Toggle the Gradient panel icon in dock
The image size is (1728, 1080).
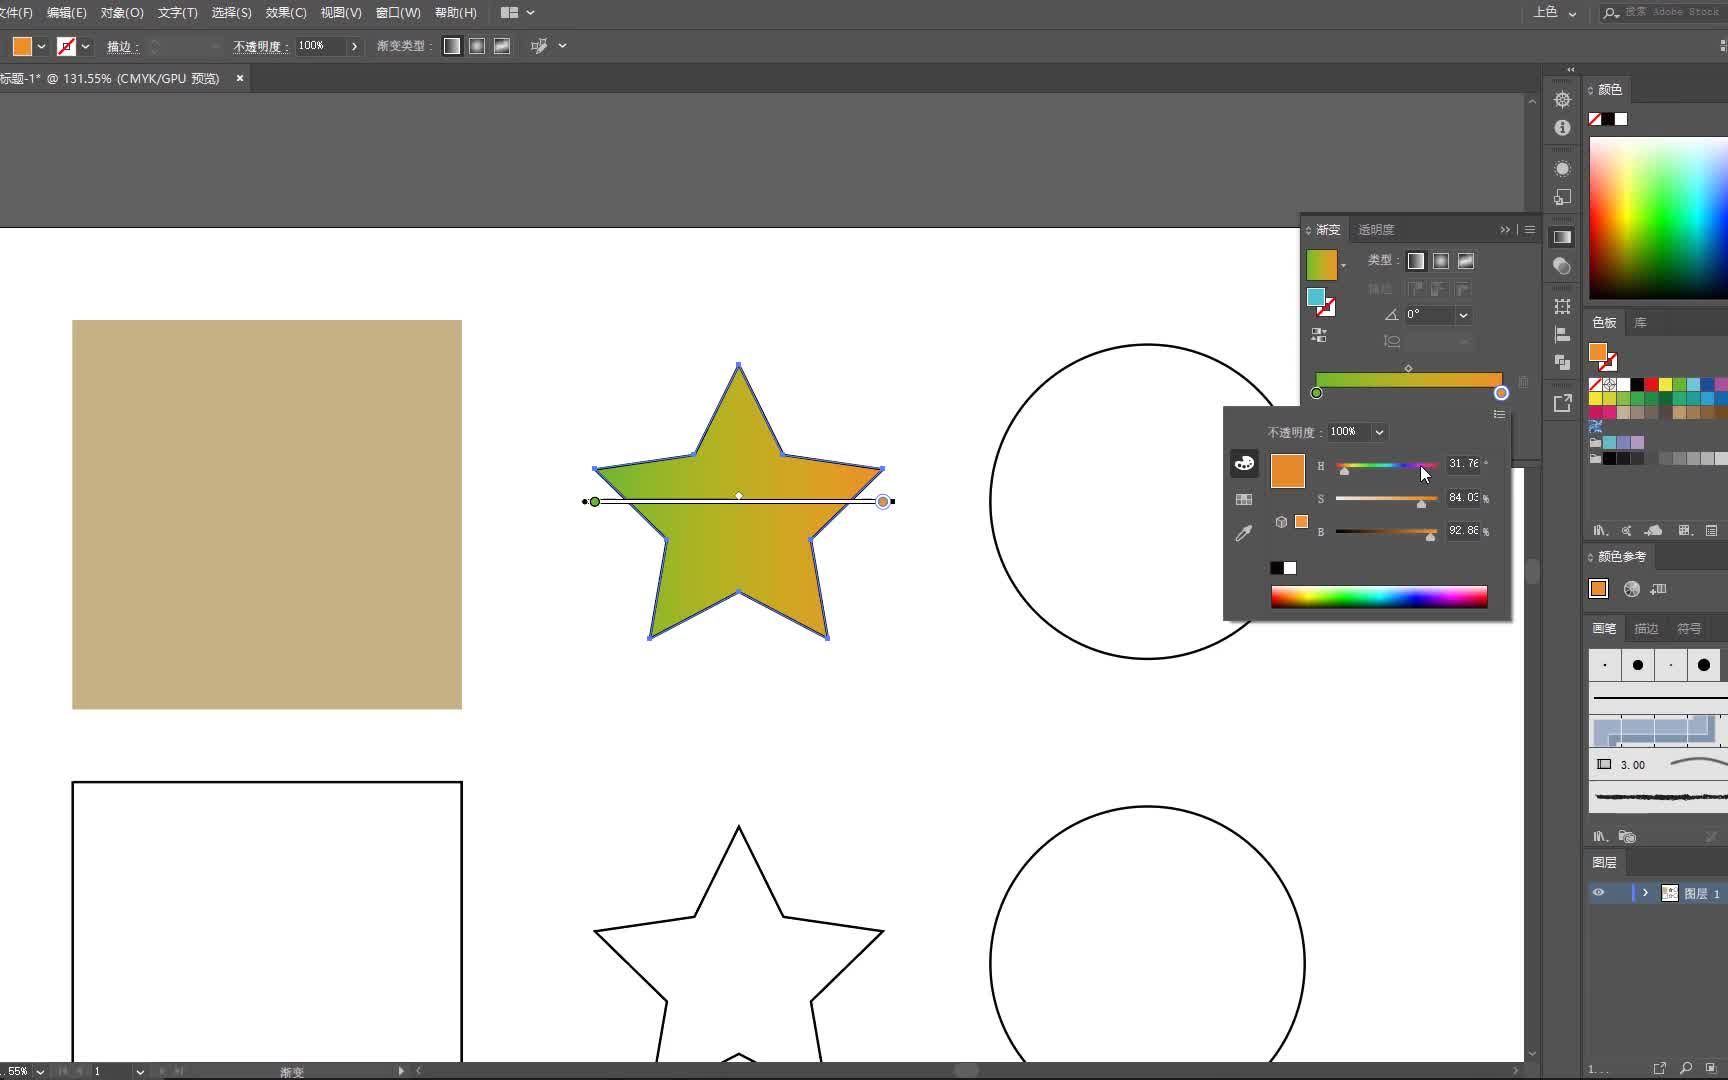1562,237
